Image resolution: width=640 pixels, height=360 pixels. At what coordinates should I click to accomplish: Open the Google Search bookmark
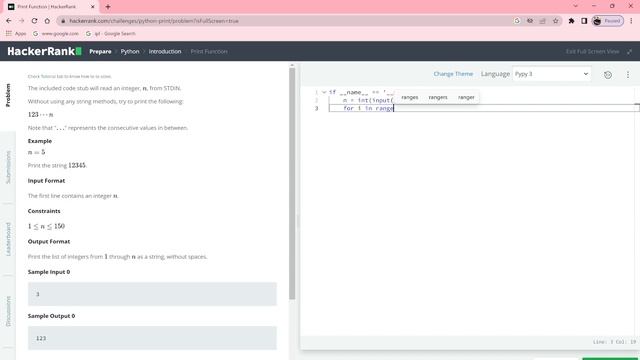[x=111, y=33]
